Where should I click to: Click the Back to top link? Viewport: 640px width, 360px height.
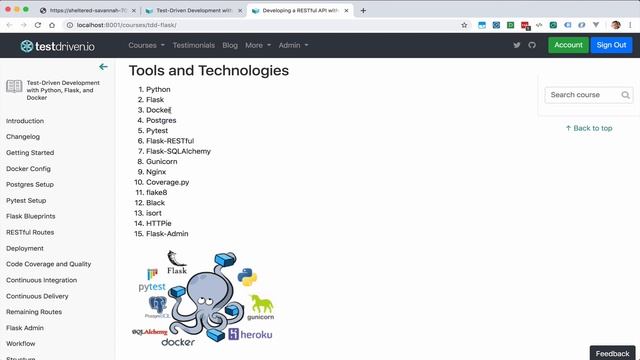[589, 128]
